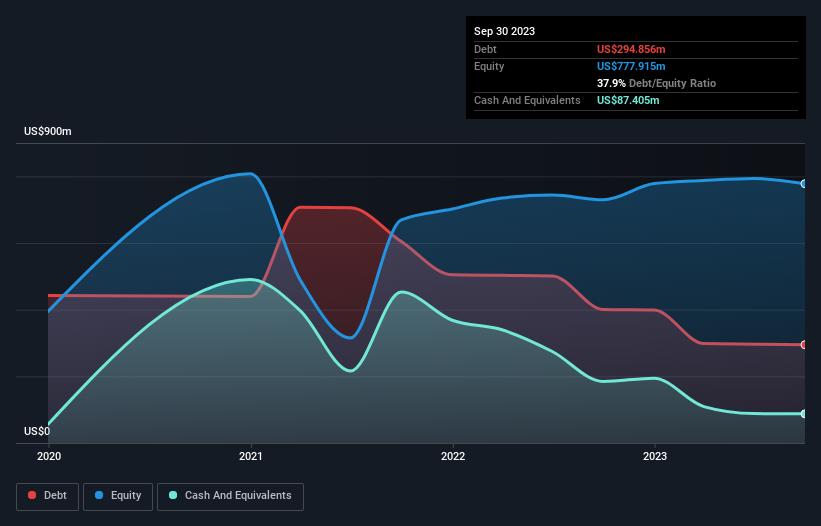The width and height of the screenshot is (821, 526).
Task: Click the 37.9% Debt/Equity Ratio text
Action: 656,83
